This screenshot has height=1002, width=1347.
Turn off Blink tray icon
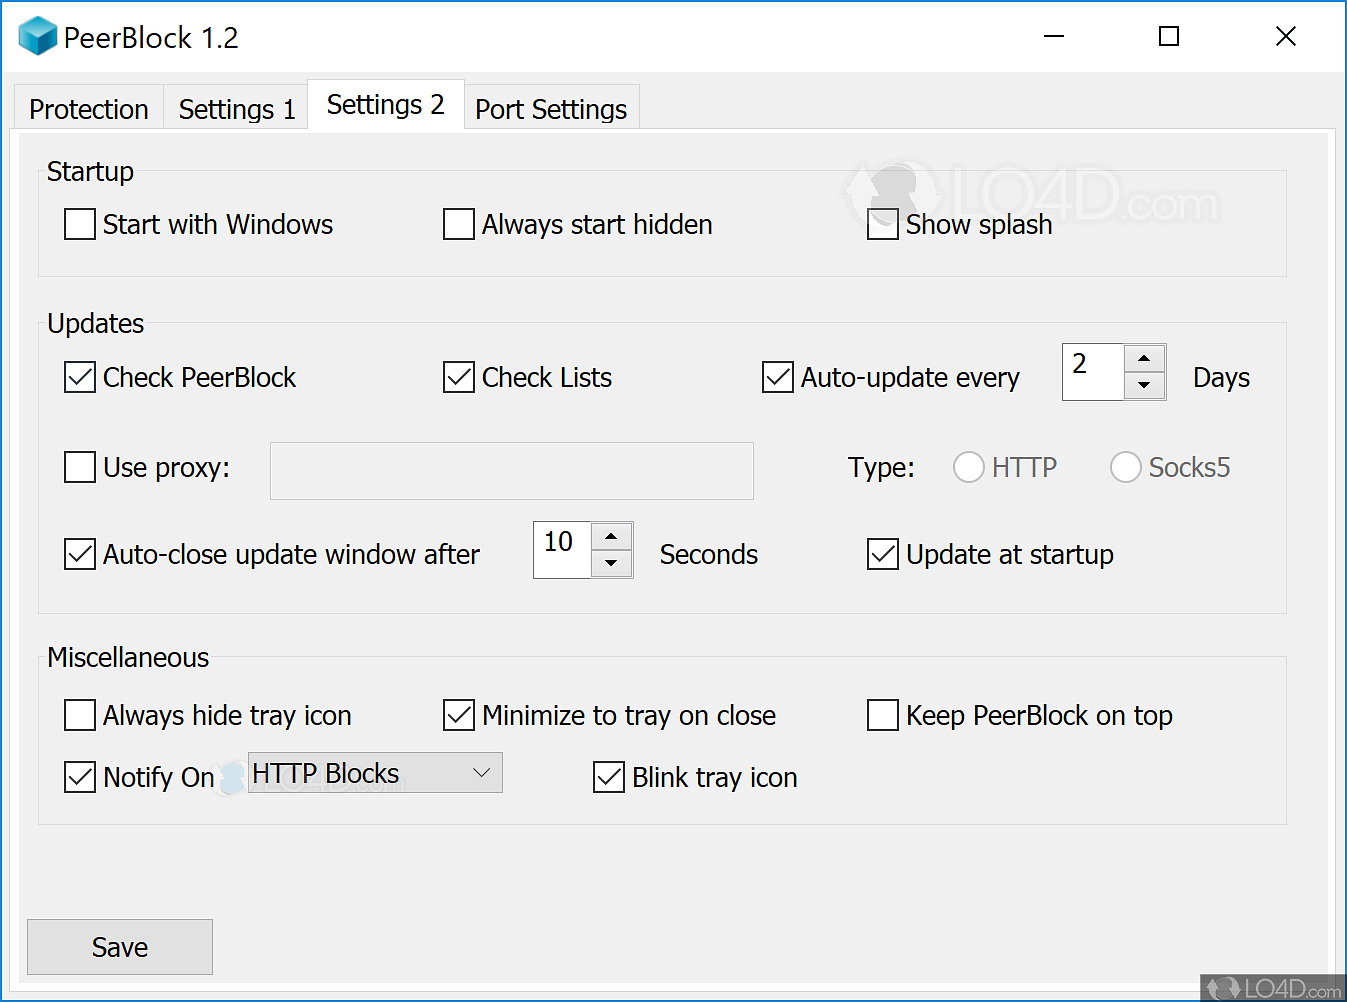click(609, 777)
